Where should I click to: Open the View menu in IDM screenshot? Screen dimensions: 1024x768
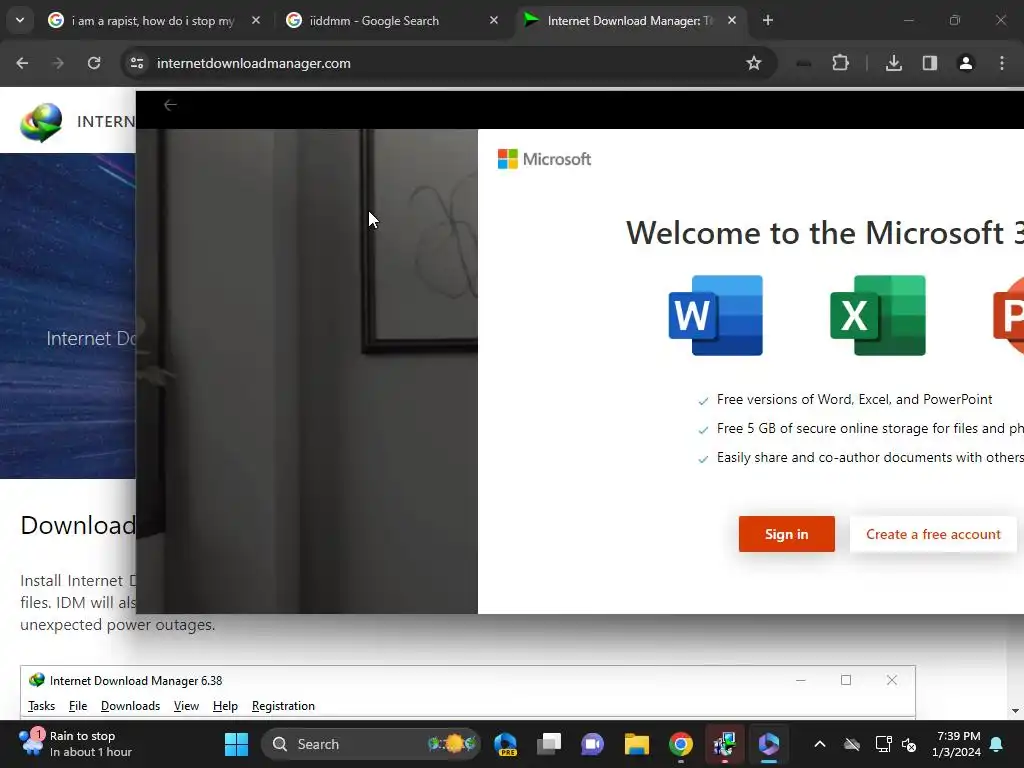186,706
